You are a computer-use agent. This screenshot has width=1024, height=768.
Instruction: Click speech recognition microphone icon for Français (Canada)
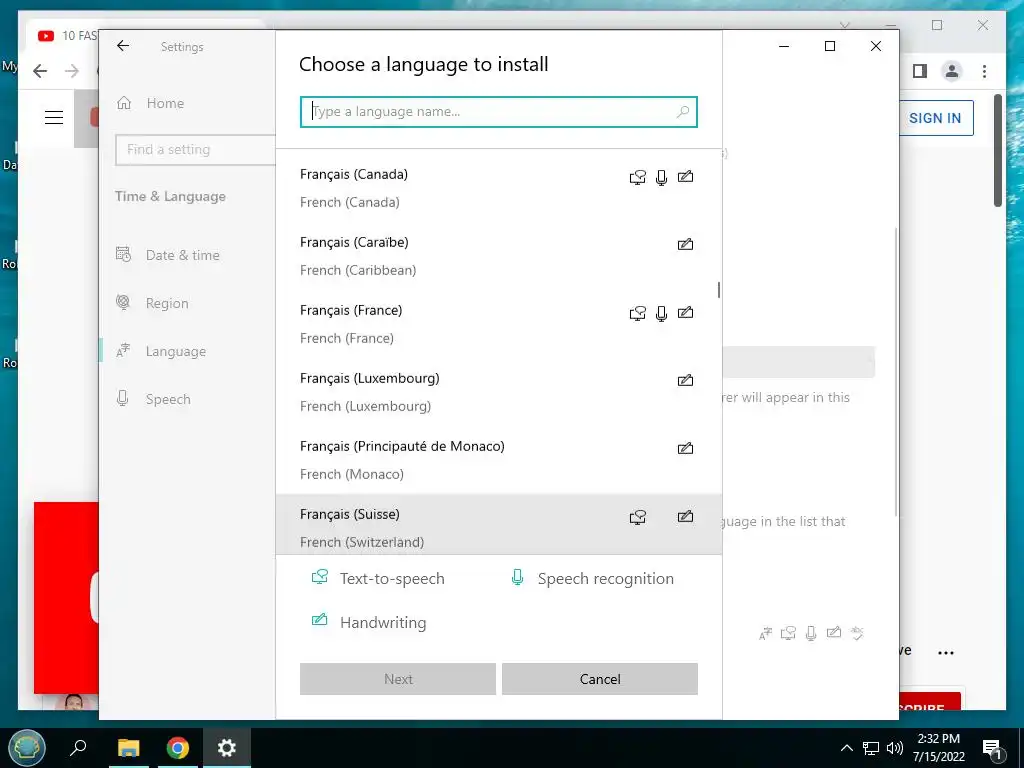pyautogui.click(x=662, y=177)
